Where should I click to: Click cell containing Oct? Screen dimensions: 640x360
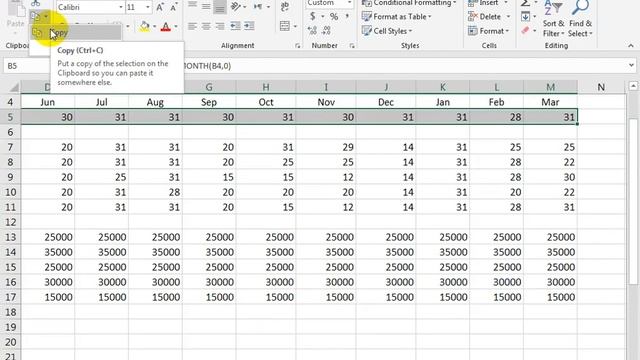[266, 102]
